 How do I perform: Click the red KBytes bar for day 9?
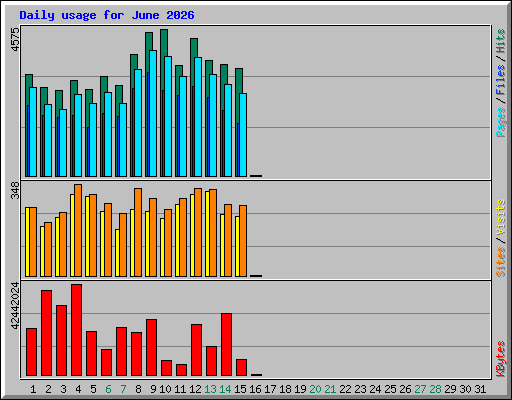(x=151, y=348)
